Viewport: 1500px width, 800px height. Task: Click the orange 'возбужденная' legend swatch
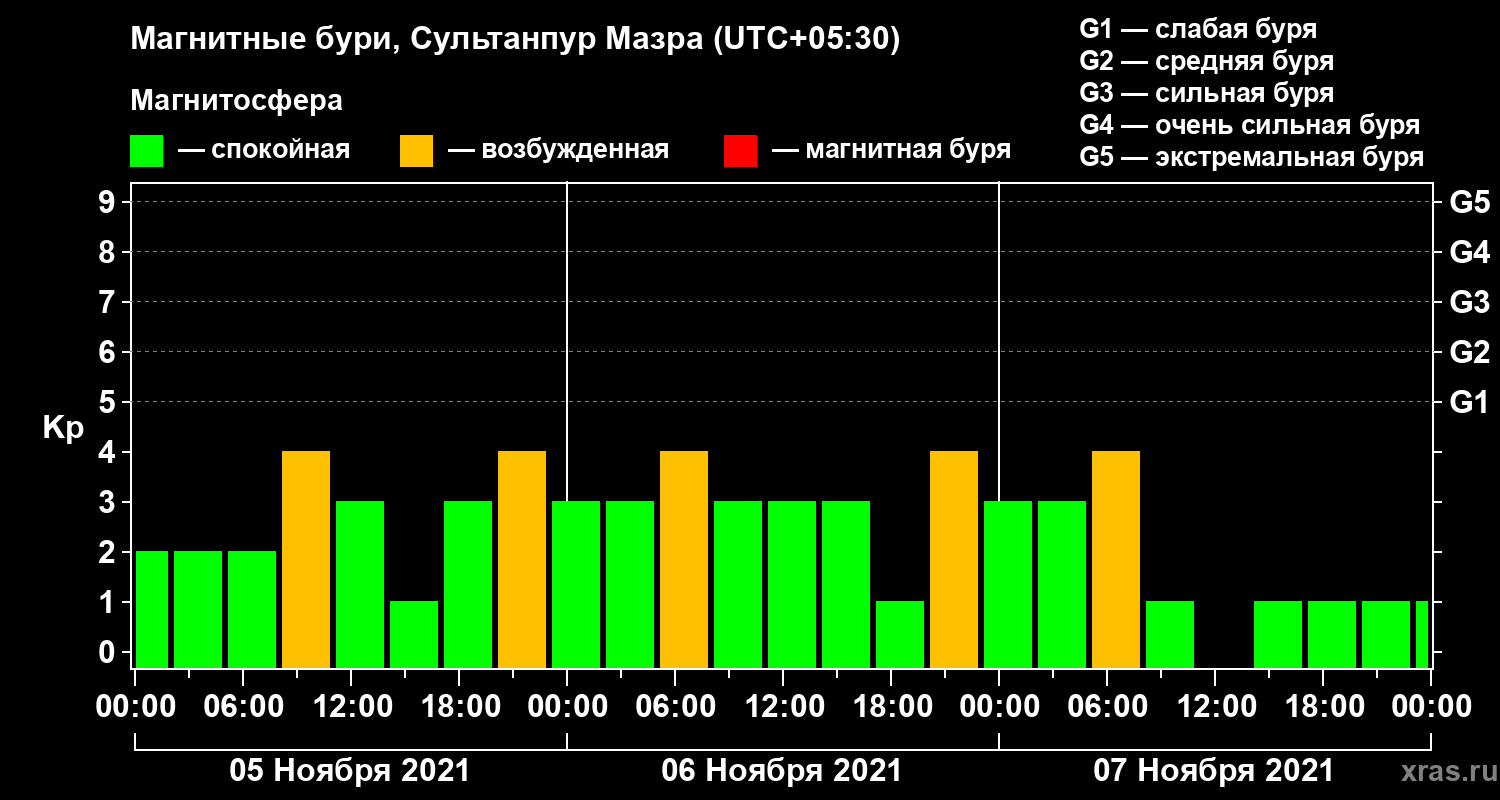(x=416, y=151)
